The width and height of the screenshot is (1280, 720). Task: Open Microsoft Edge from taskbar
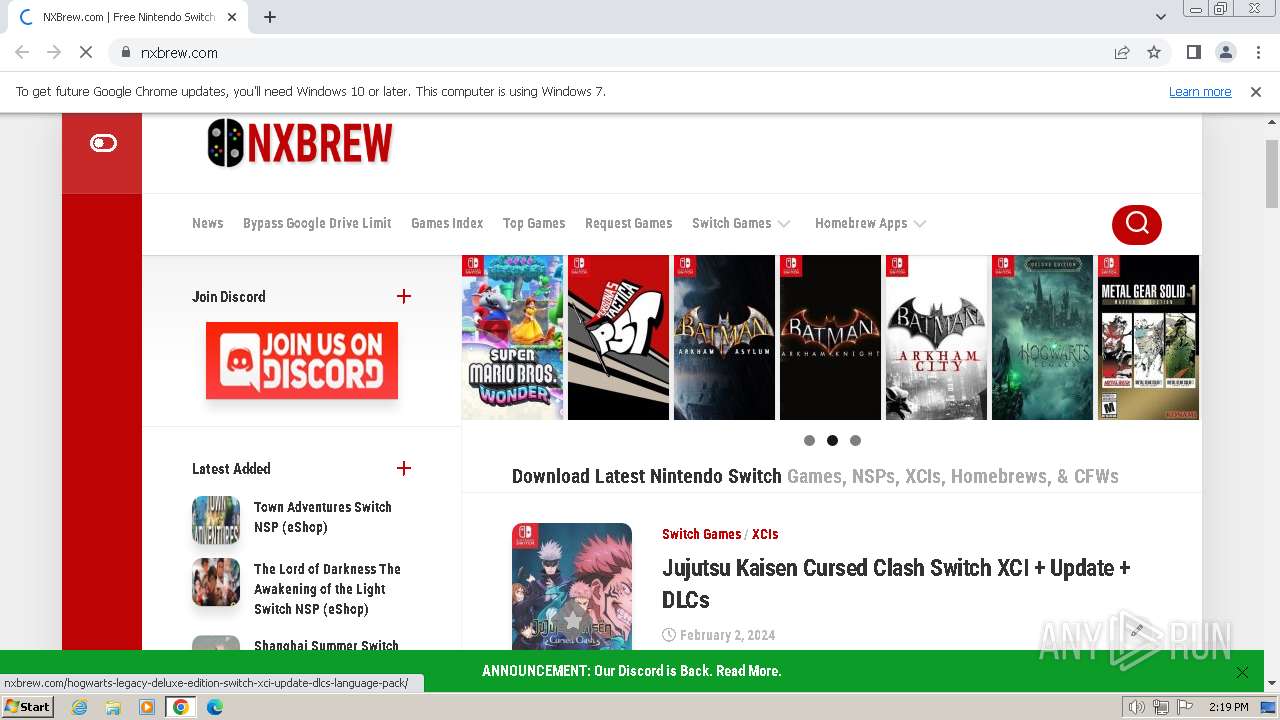tap(215, 707)
